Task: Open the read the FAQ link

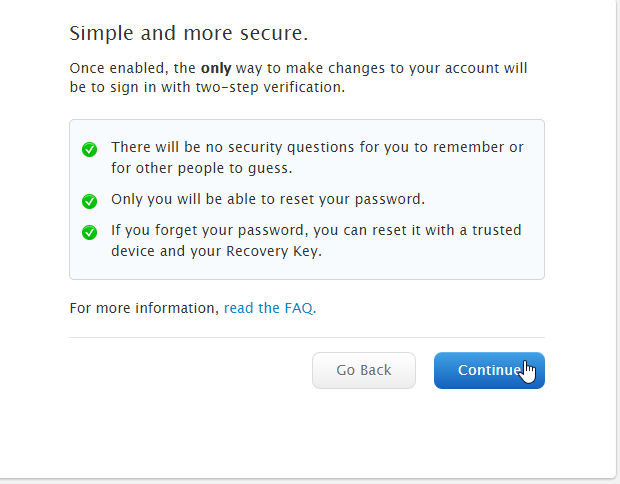Action: tap(270, 308)
